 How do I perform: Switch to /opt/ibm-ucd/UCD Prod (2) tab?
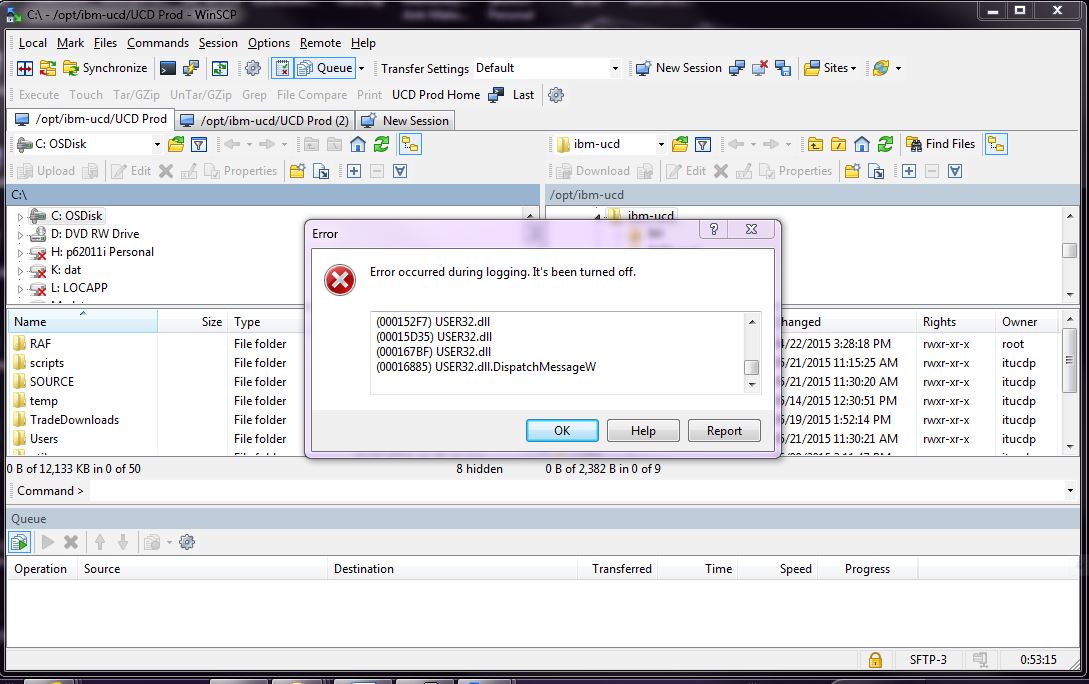[x=264, y=120]
